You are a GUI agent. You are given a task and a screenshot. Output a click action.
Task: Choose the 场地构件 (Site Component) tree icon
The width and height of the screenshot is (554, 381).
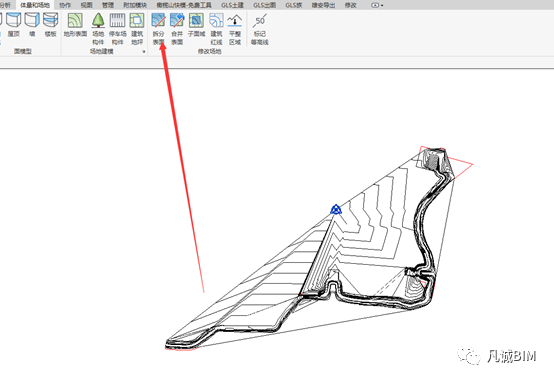pos(98,28)
